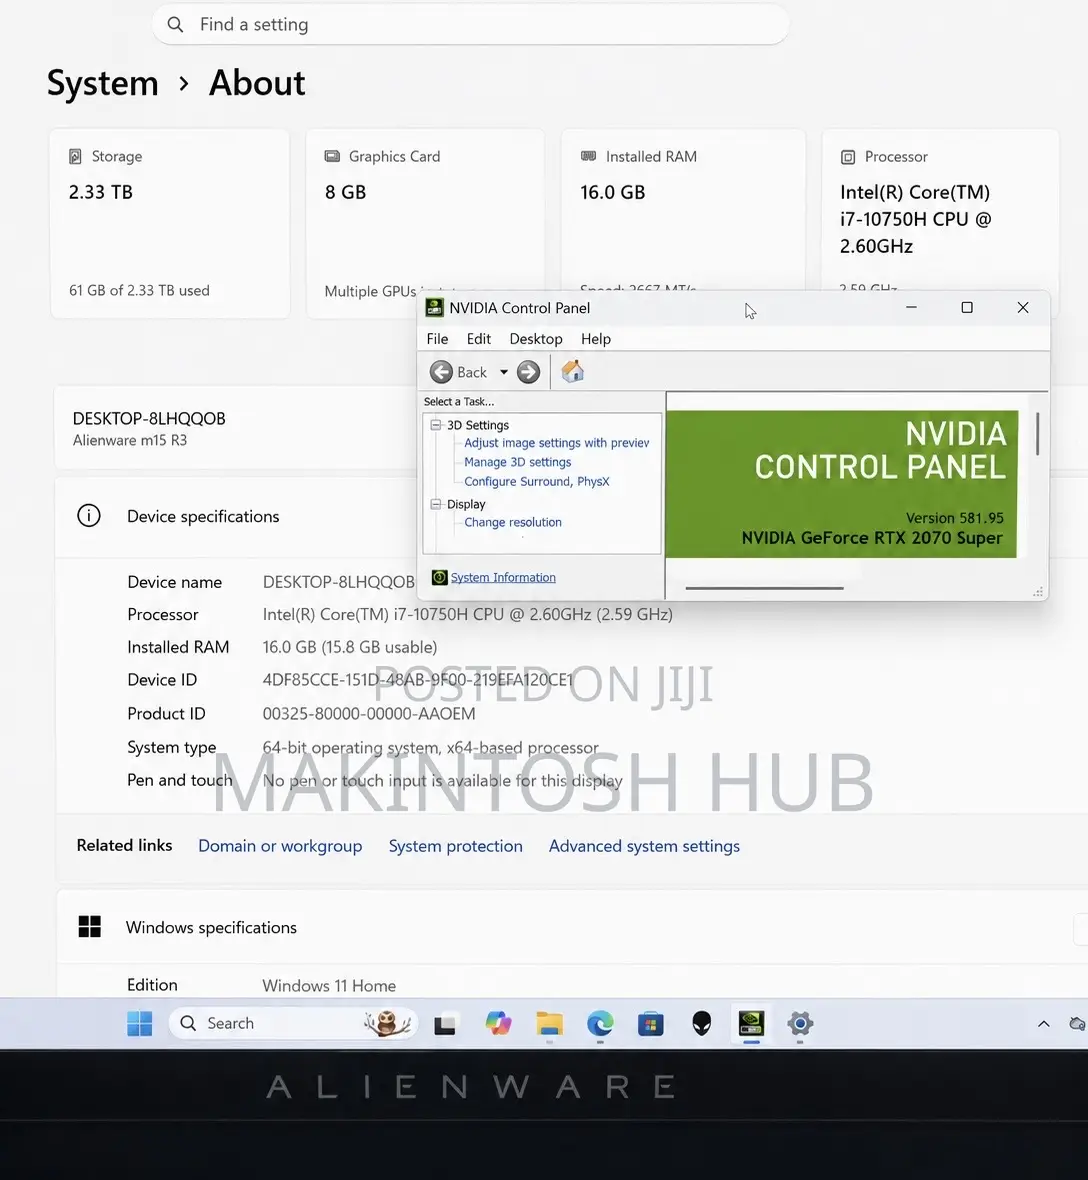Collapse the 3D Settings tree node

point(436,425)
